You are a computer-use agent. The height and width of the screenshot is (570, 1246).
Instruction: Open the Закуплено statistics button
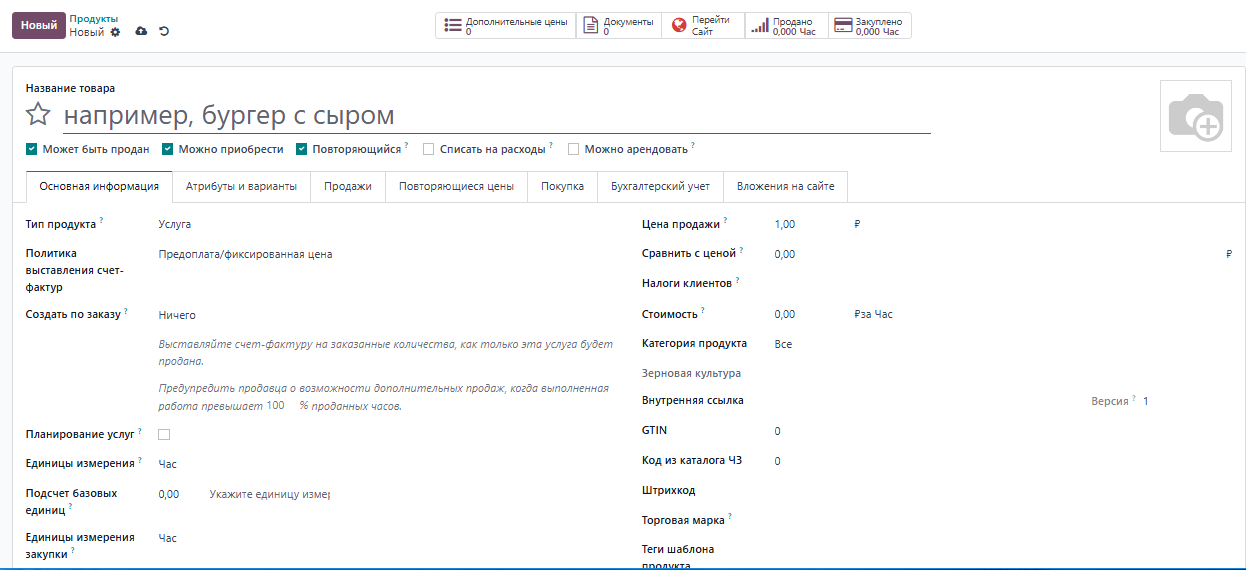(x=870, y=26)
